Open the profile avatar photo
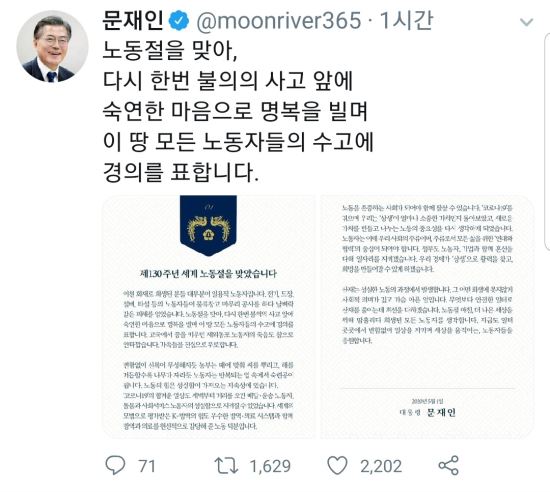 (x=52, y=47)
